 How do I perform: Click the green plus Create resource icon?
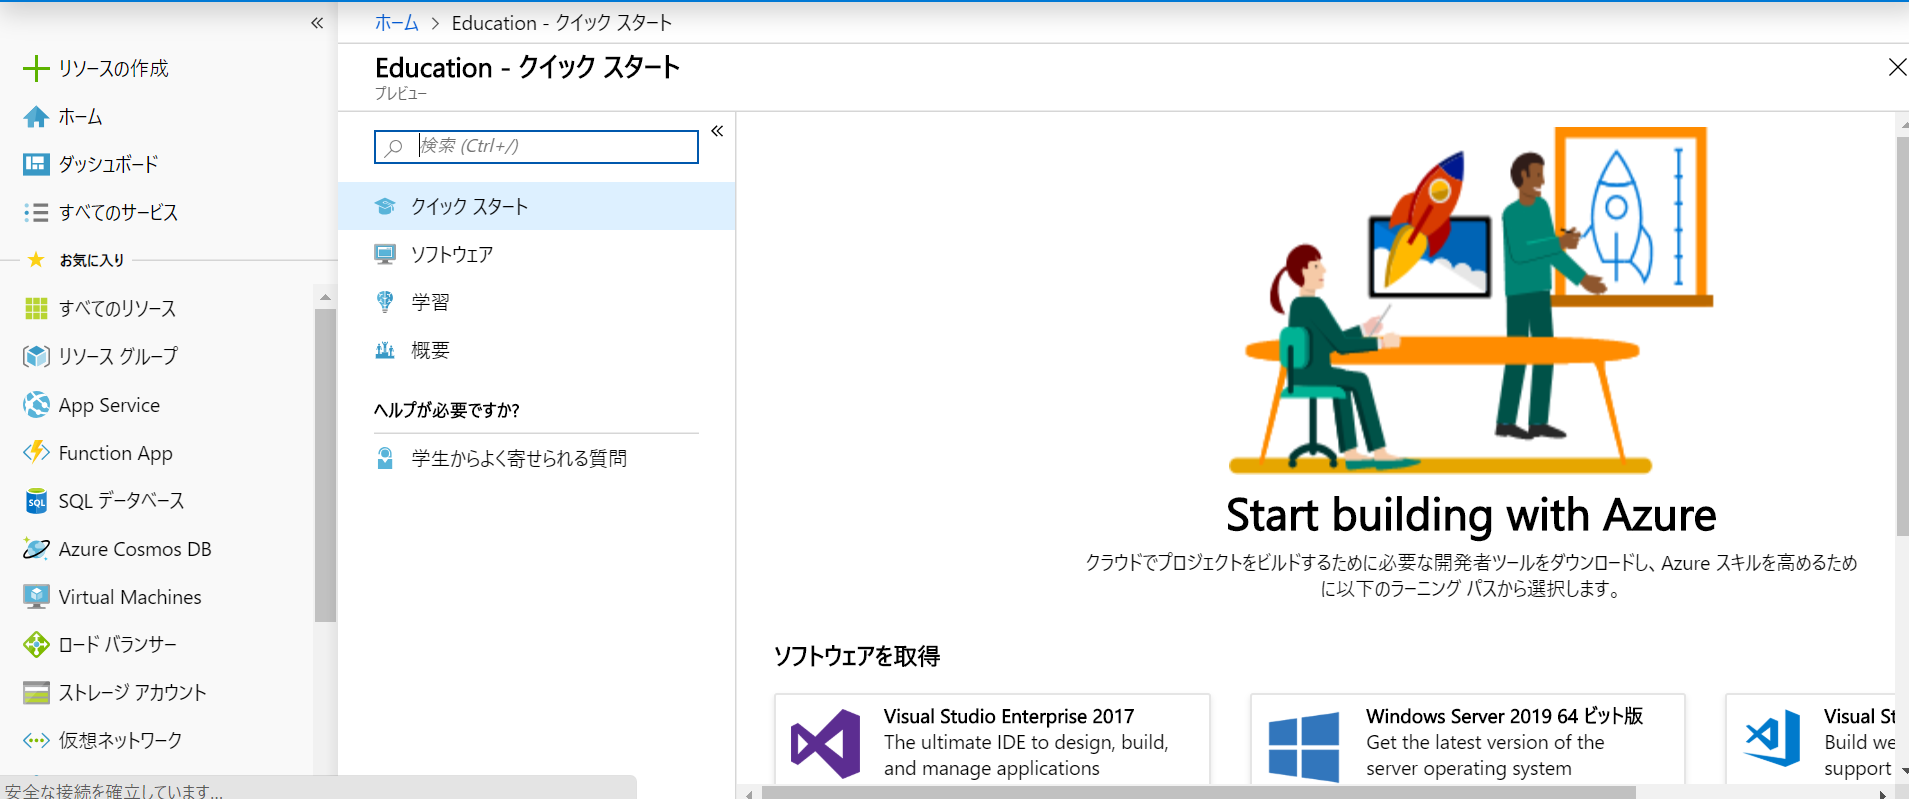tap(36, 68)
